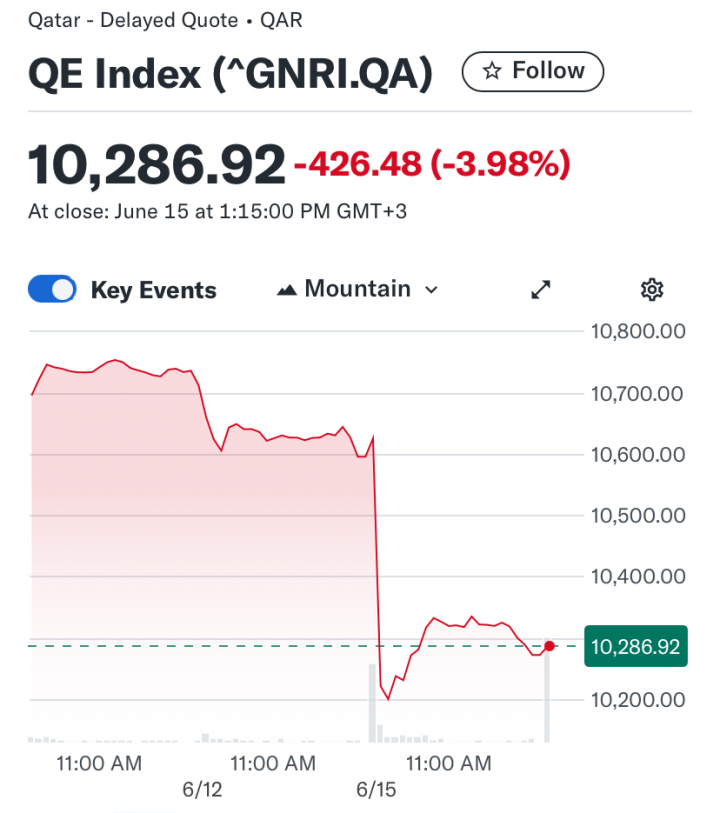This screenshot has width=720, height=813.
Task: Click the 6/12 date label
Action: [202, 790]
